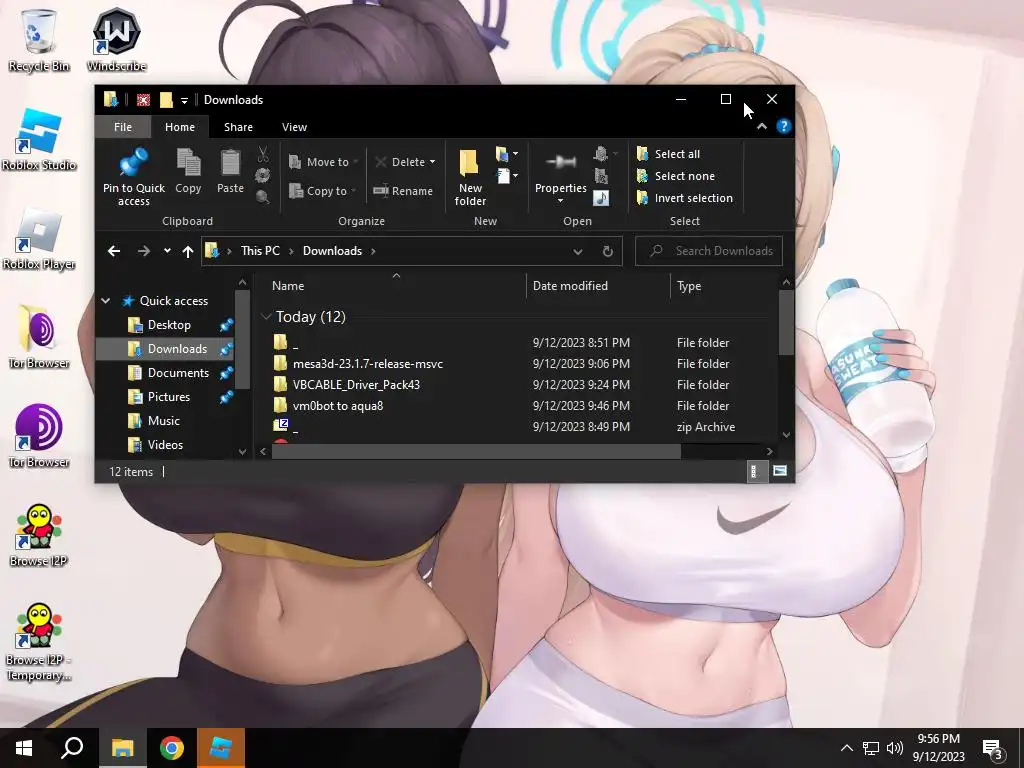Click the Paste icon in ribbon
Image resolution: width=1024 pixels, height=768 pixels.
click(x=230, y=163)
